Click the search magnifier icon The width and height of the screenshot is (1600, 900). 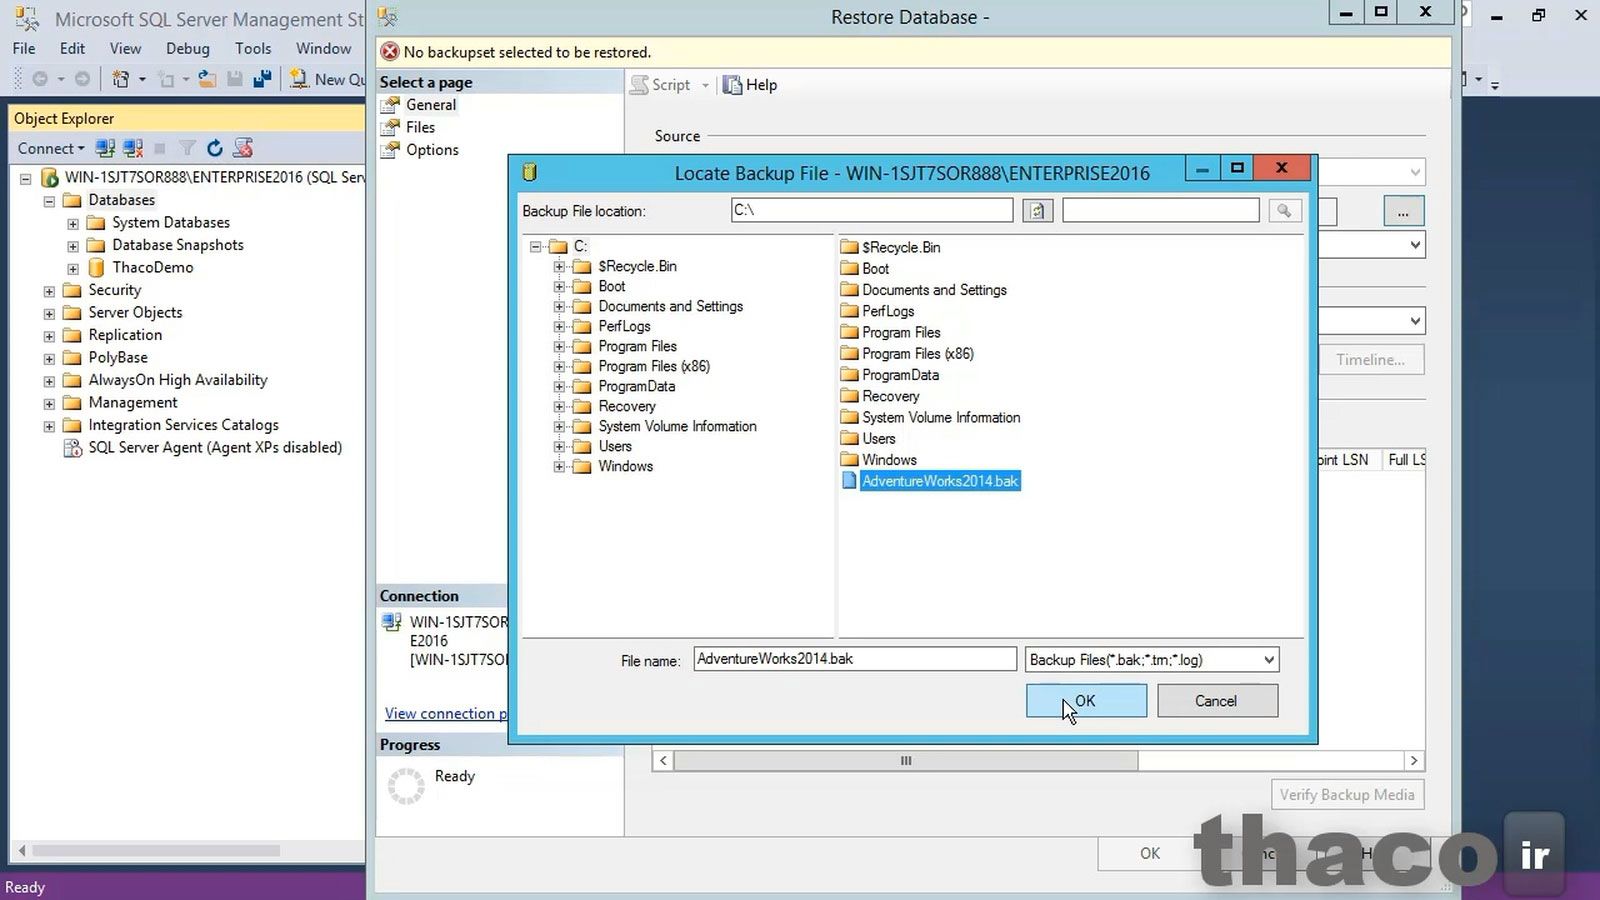click(x=1284, y=210)
